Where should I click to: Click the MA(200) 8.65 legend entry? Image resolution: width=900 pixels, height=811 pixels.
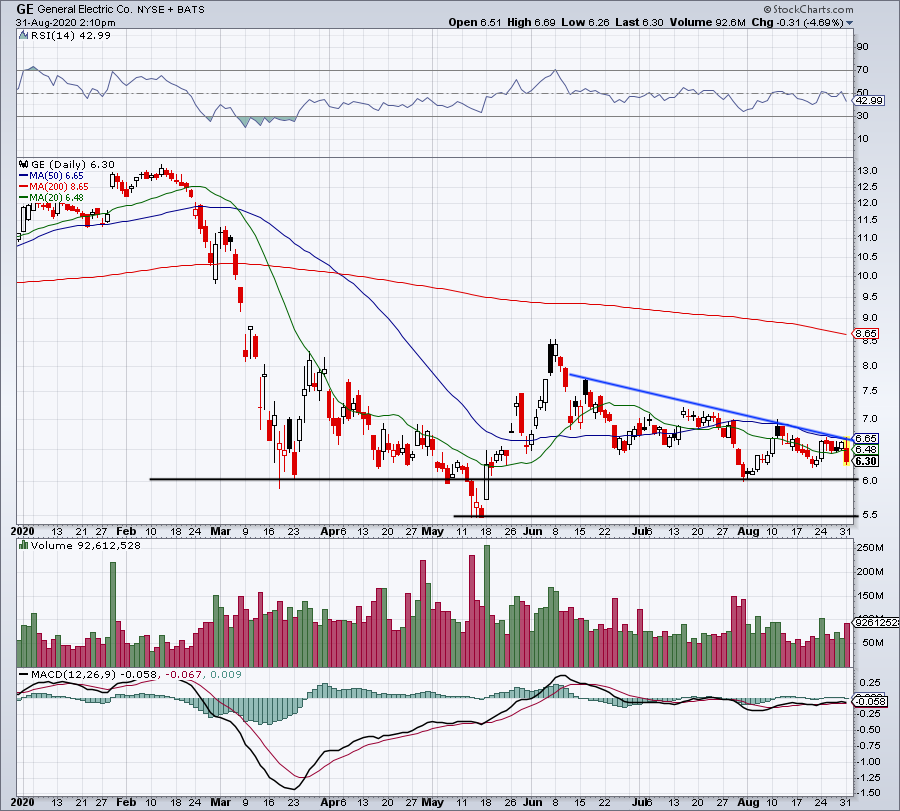[59, 187]
